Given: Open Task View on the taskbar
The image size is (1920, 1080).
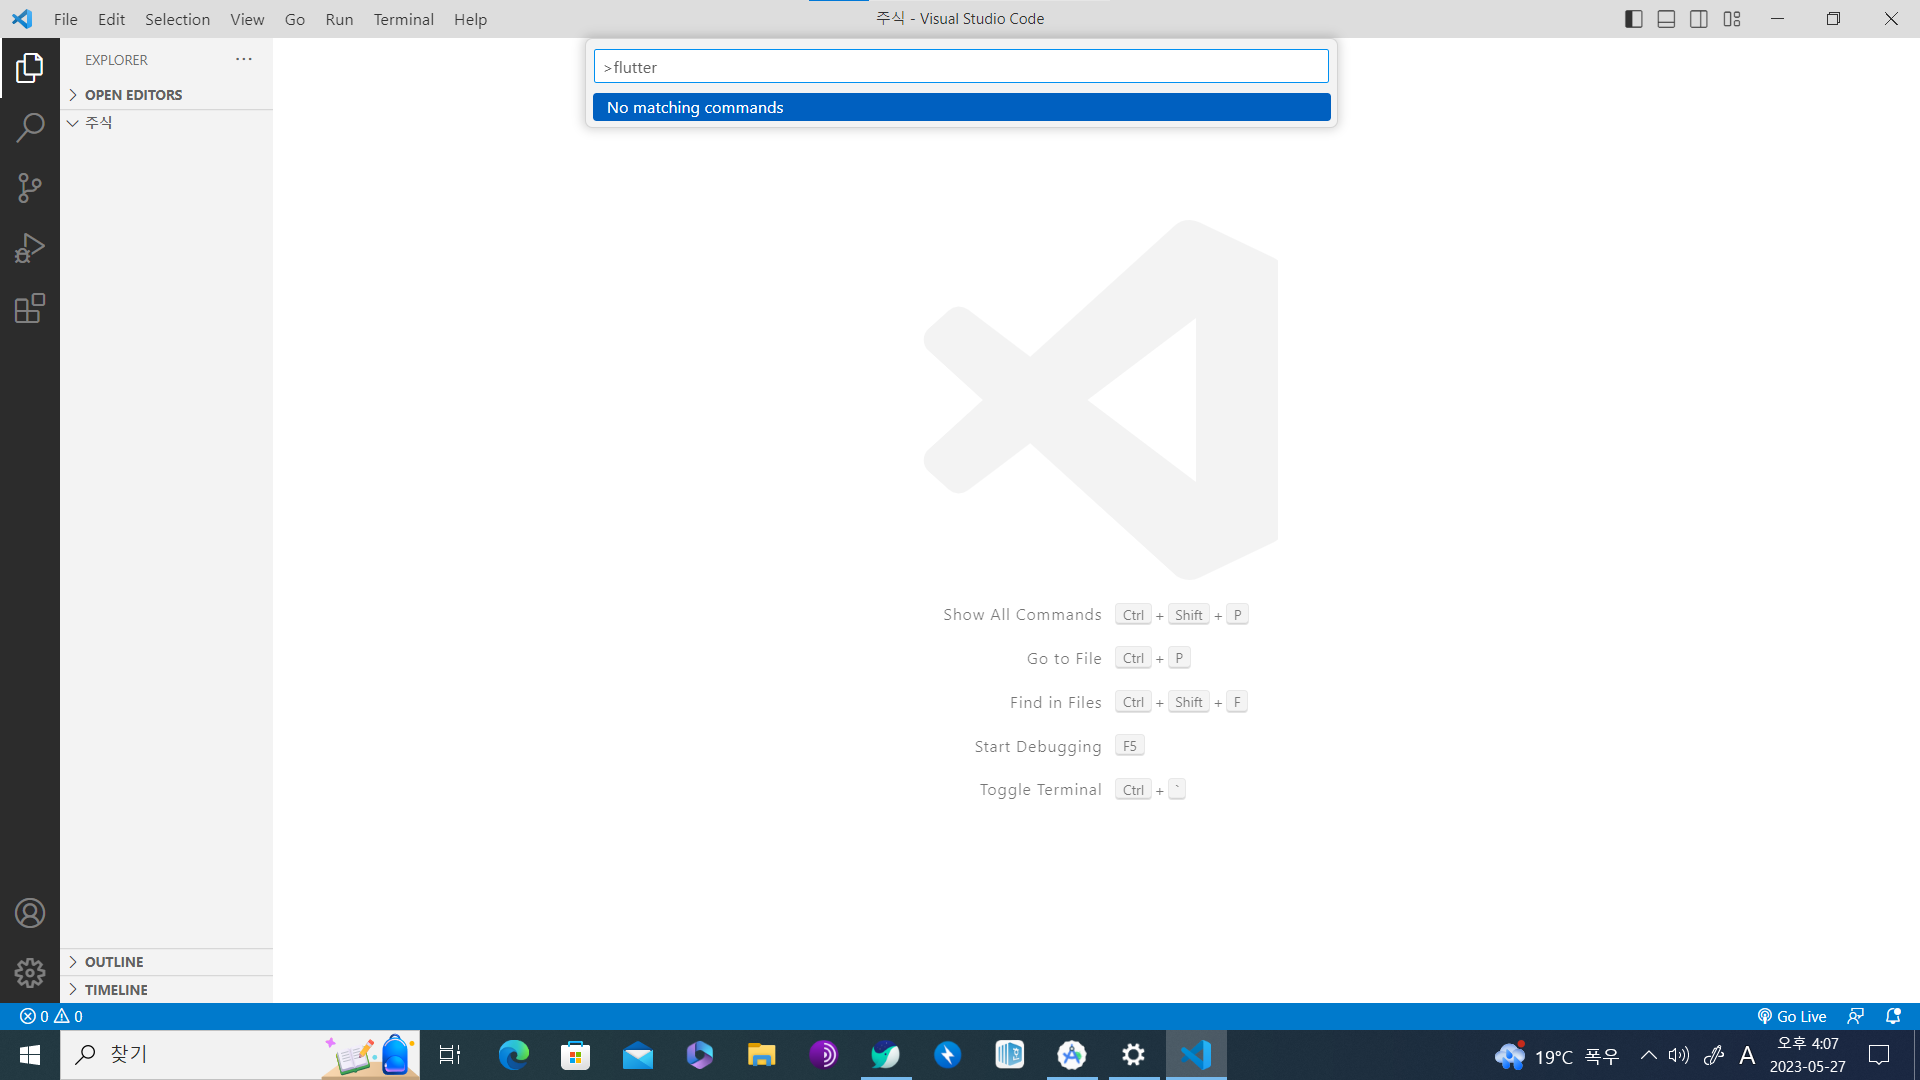Looking at the screenshot, I should pyautogui.click(x=450, y=1055).
